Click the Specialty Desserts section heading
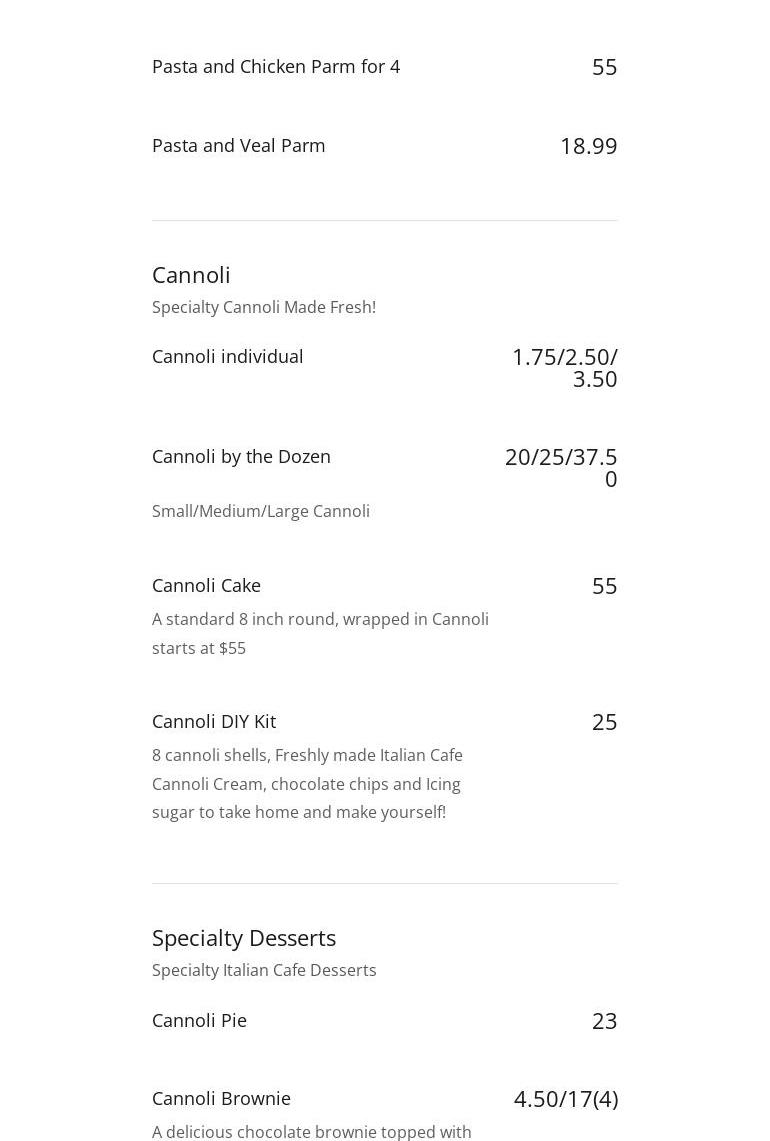Image resolution: width=770 pixels, height=1141 pixels. point(243,937)
